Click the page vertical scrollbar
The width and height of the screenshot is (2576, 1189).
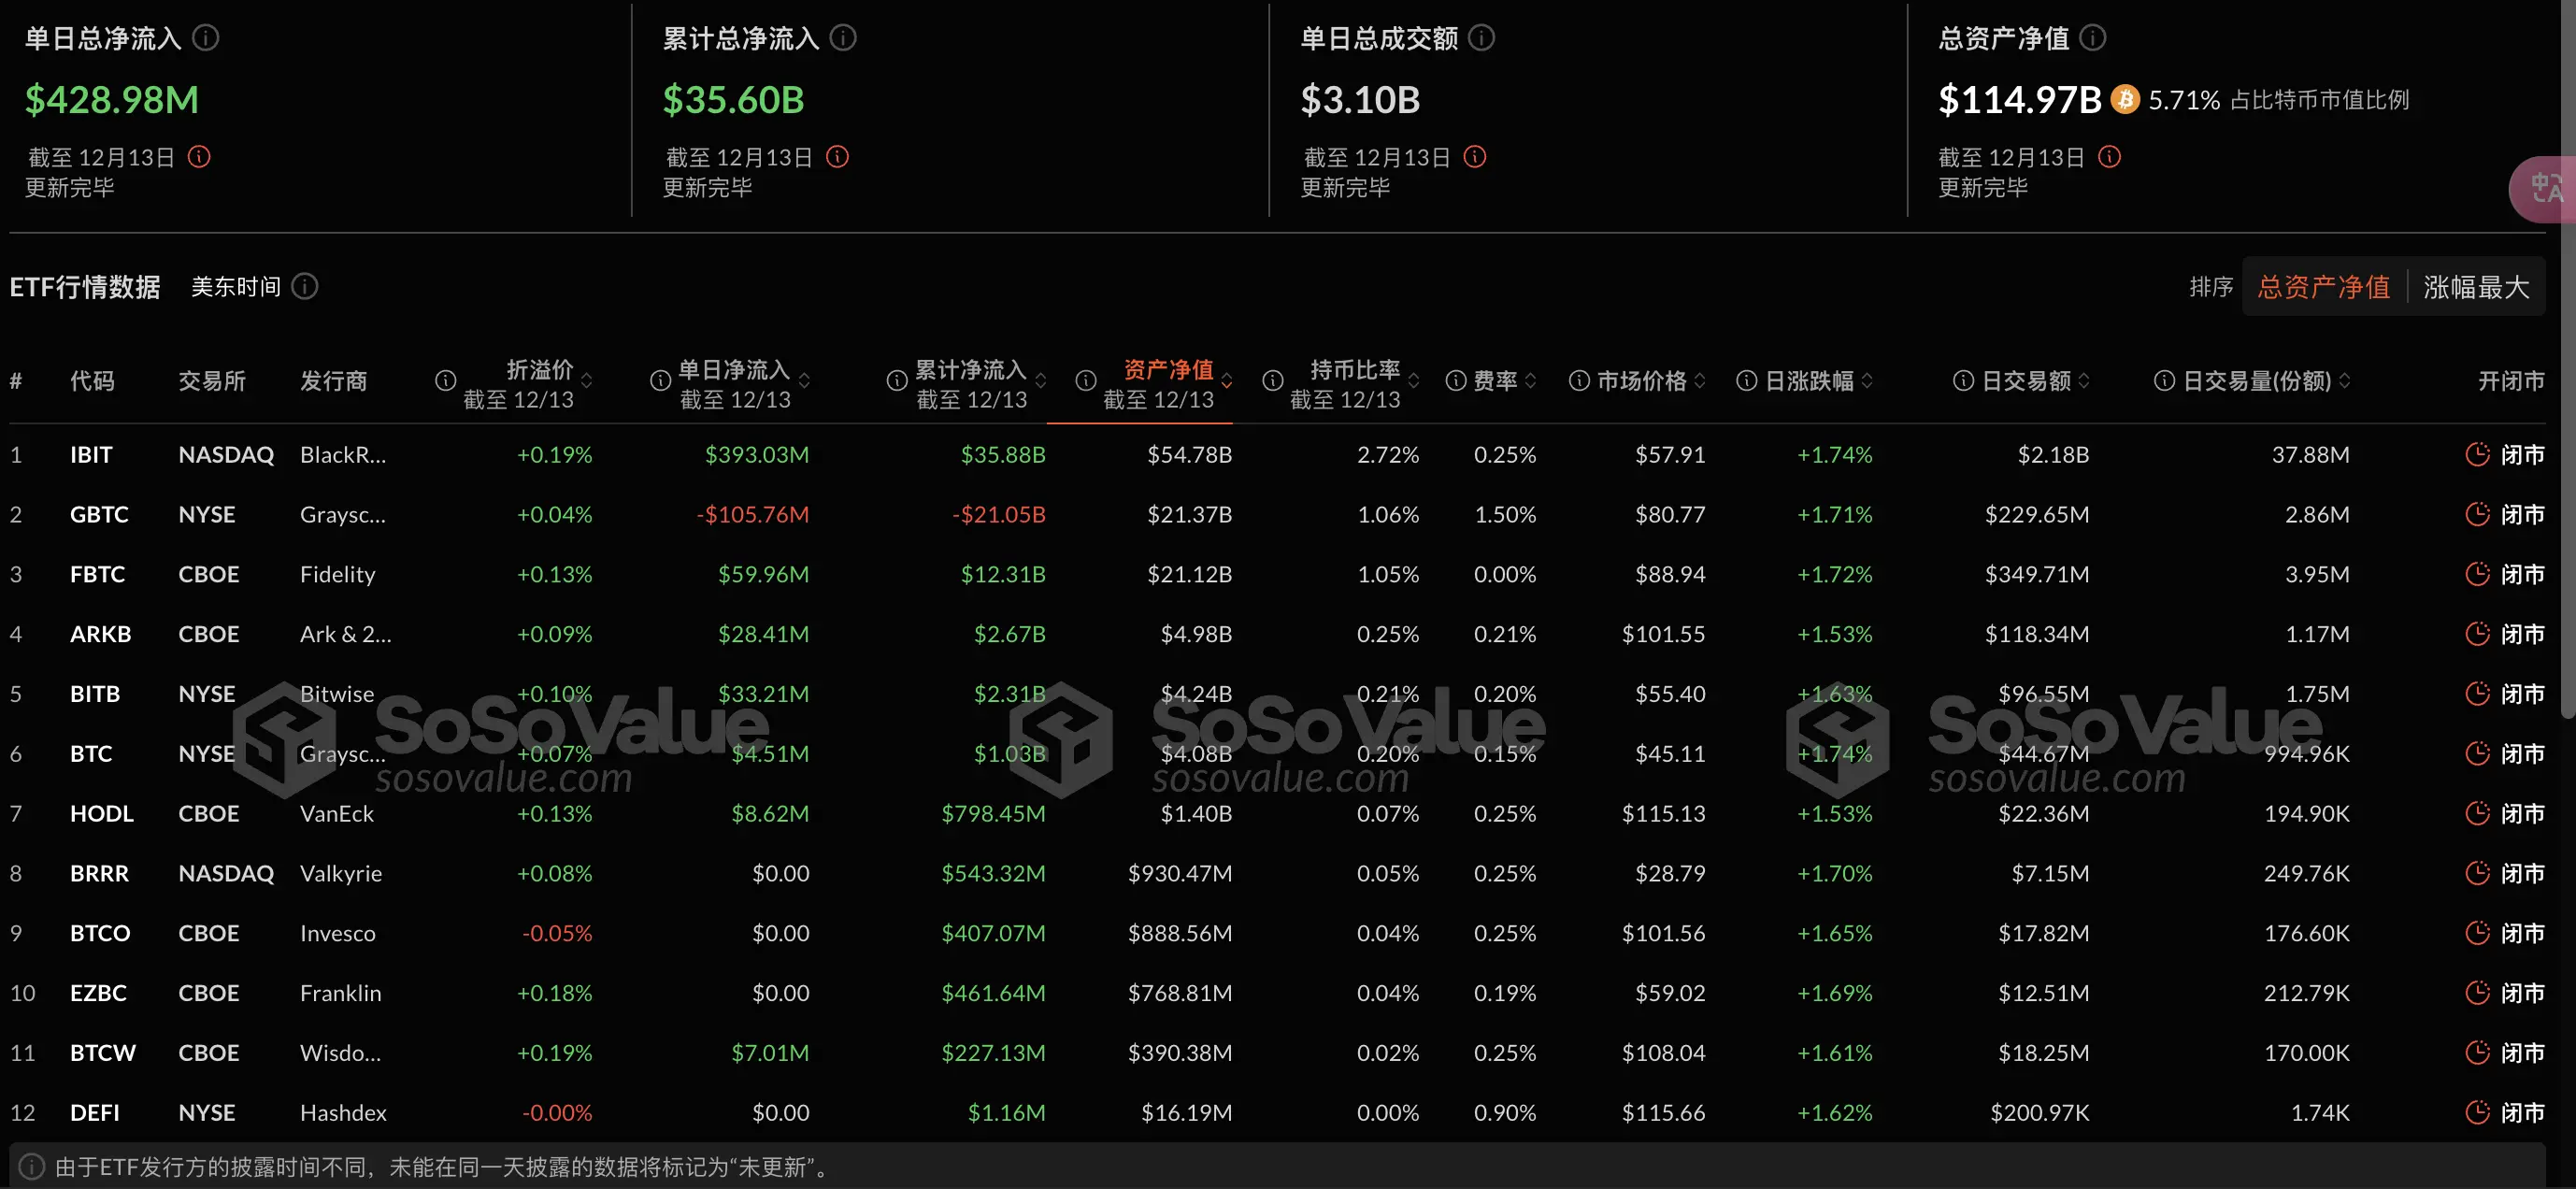2568,360
